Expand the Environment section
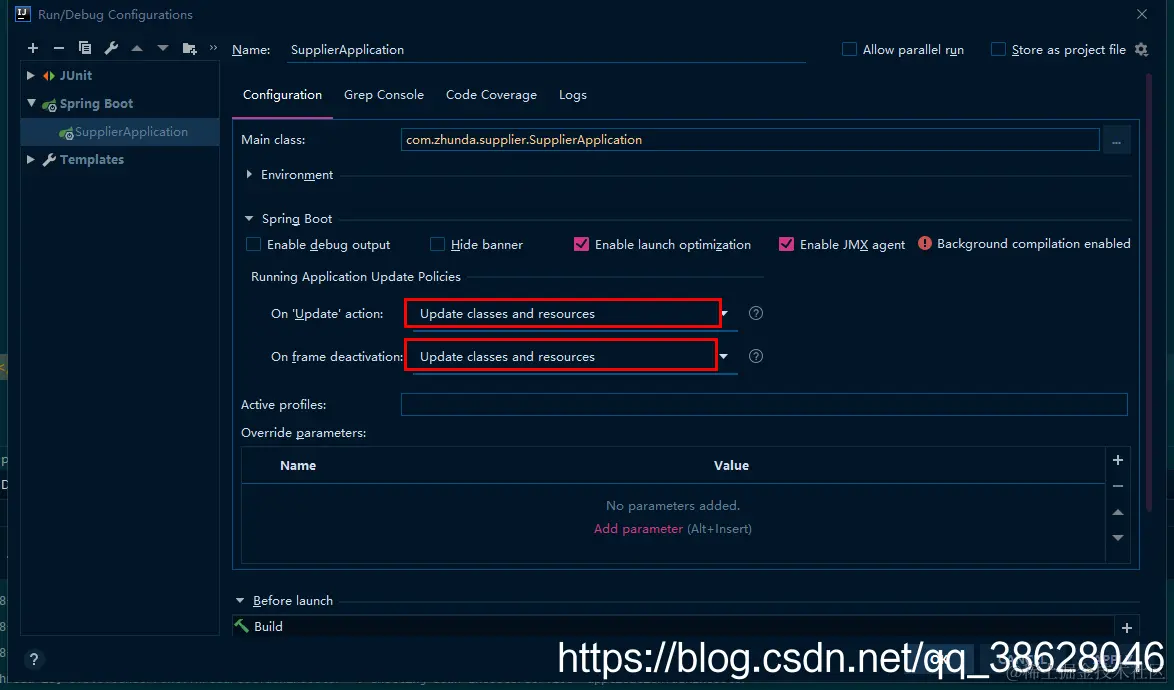Image resolution: width=1174 pixels, height=690 pixels. click(249, 174)
